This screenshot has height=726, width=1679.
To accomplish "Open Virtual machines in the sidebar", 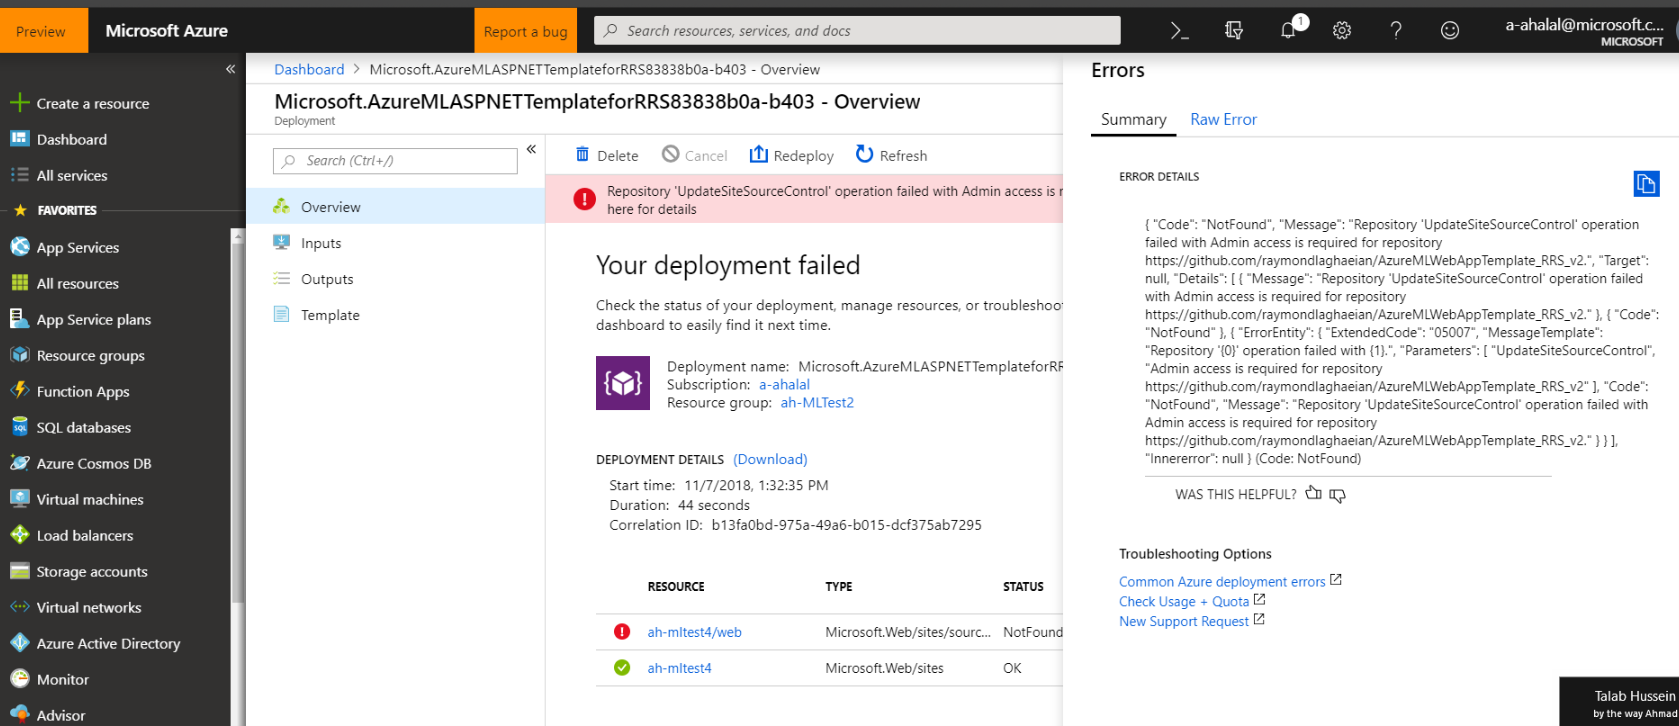I will coord(90,499).
